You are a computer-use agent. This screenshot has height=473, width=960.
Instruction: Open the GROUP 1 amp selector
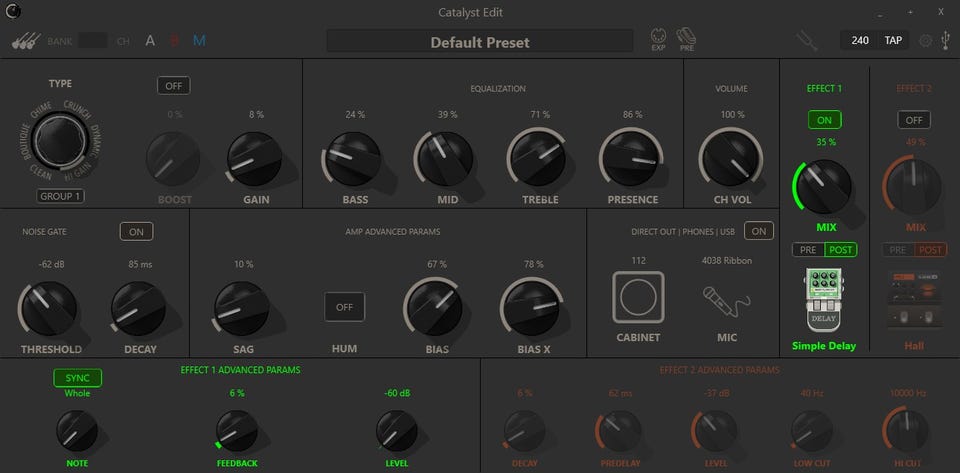pyautogui.click(x=61, y=196)
